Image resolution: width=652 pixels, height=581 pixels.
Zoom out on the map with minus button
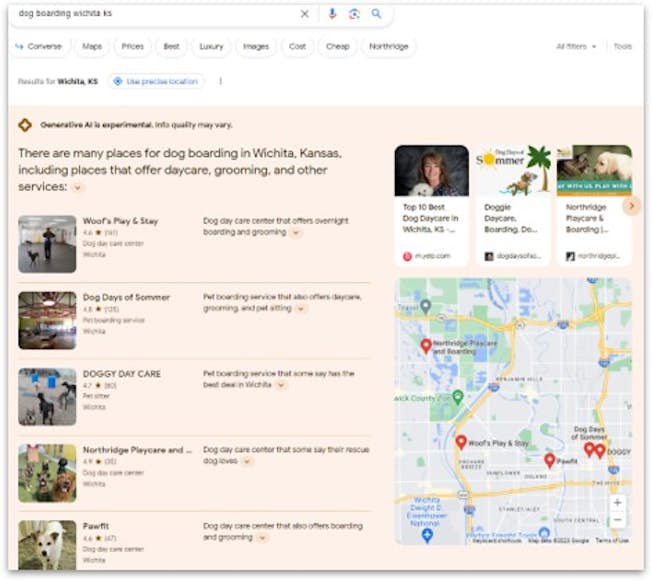pos(617,520)
